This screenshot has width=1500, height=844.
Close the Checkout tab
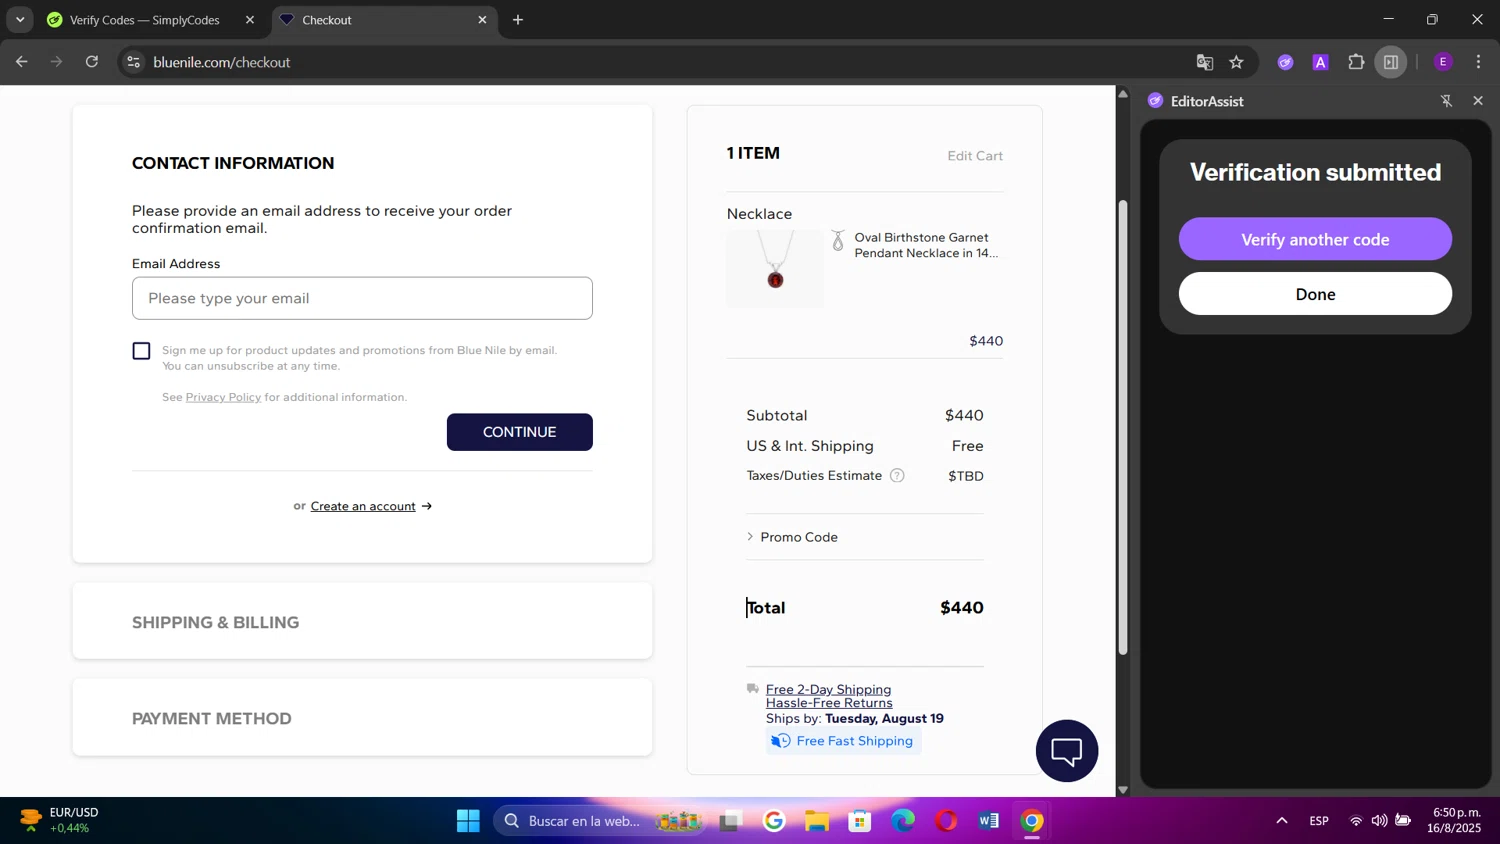pyautogui.click(x=482, y=20)
